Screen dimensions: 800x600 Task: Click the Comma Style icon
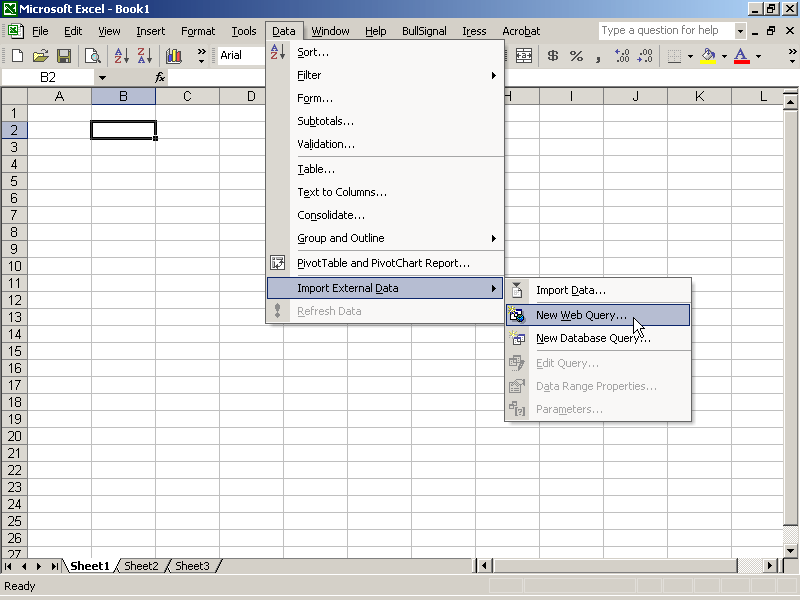click(598, 56)
